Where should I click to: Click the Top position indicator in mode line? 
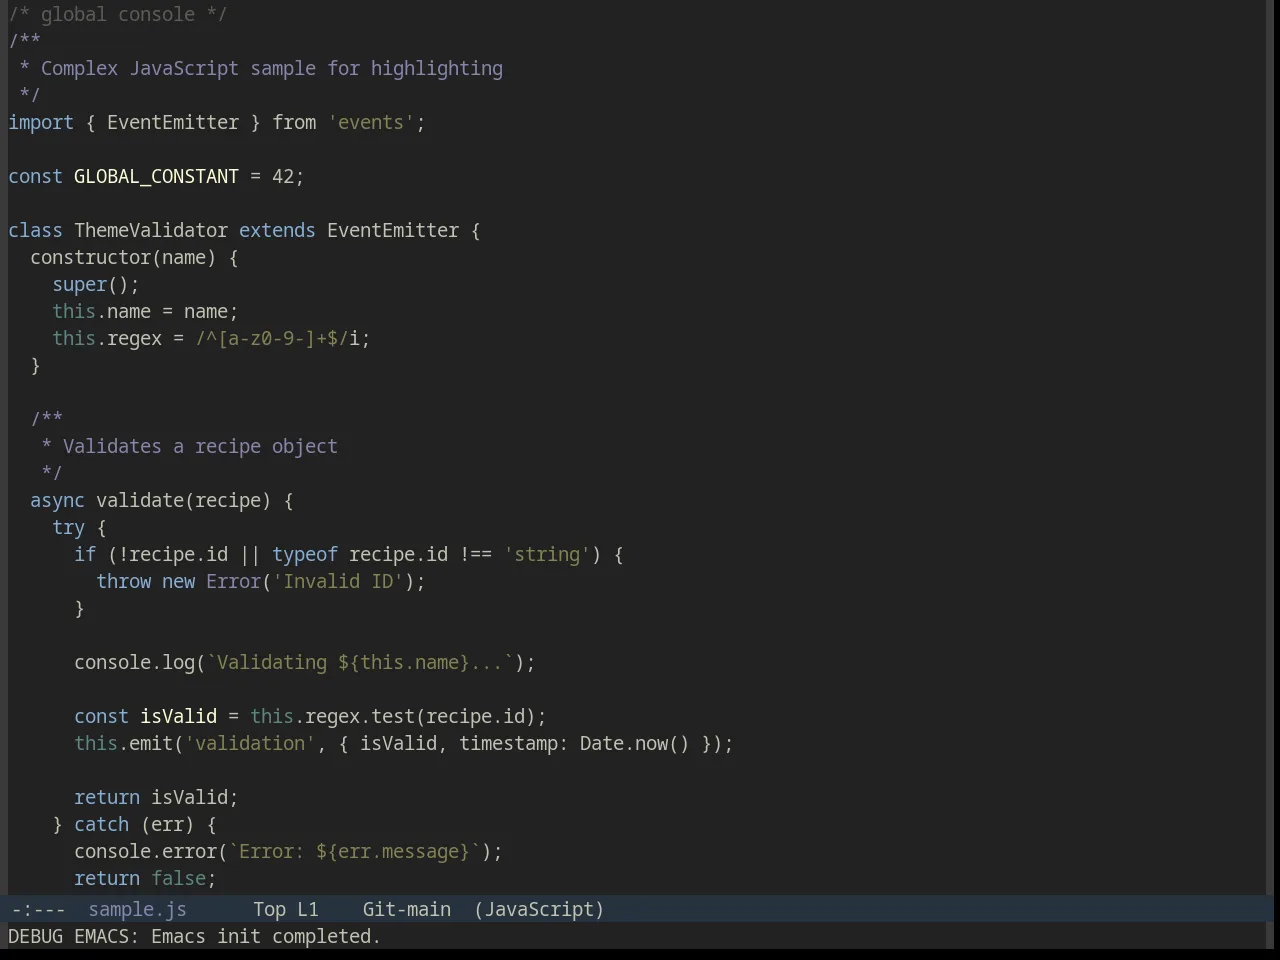(x=269, y=909)
